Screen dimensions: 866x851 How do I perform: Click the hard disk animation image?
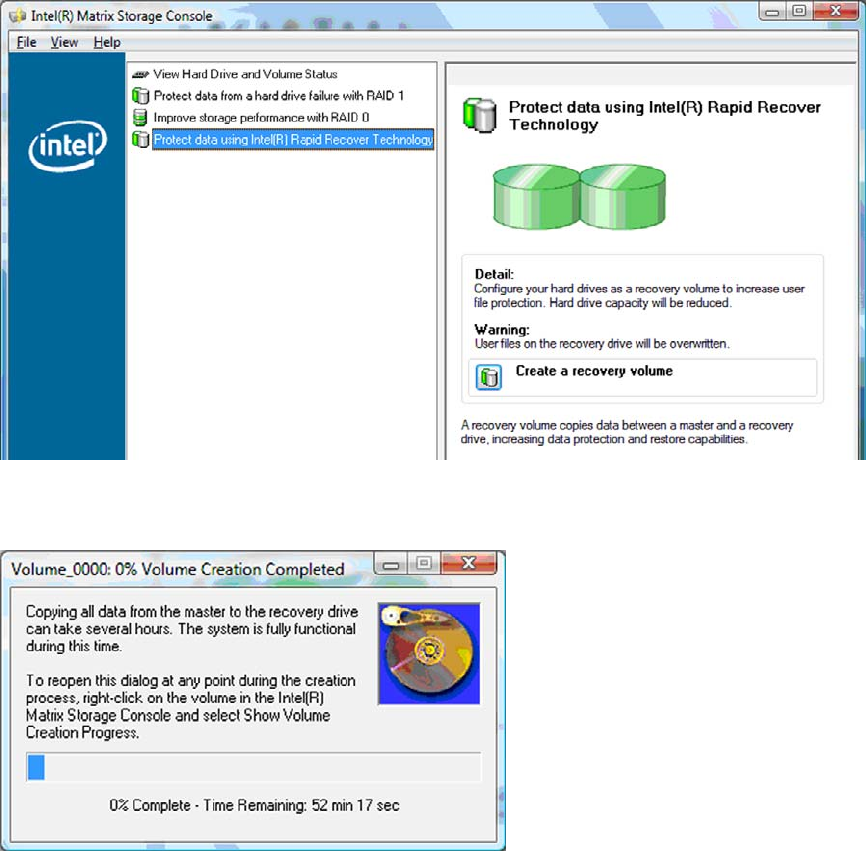tap(429, 653)
